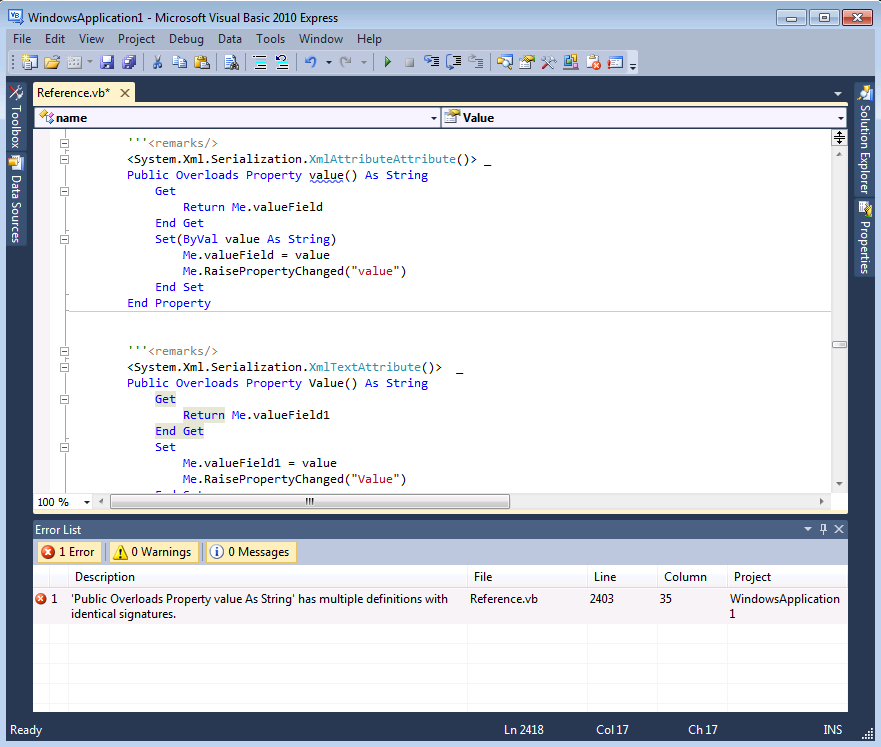Open the Project menu
881x747 pixels.
(x=136, y=39)
